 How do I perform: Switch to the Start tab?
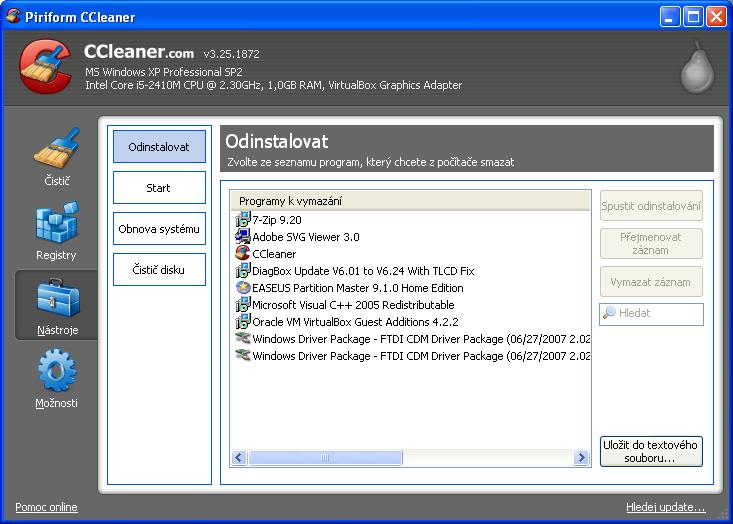coord(159,188)
